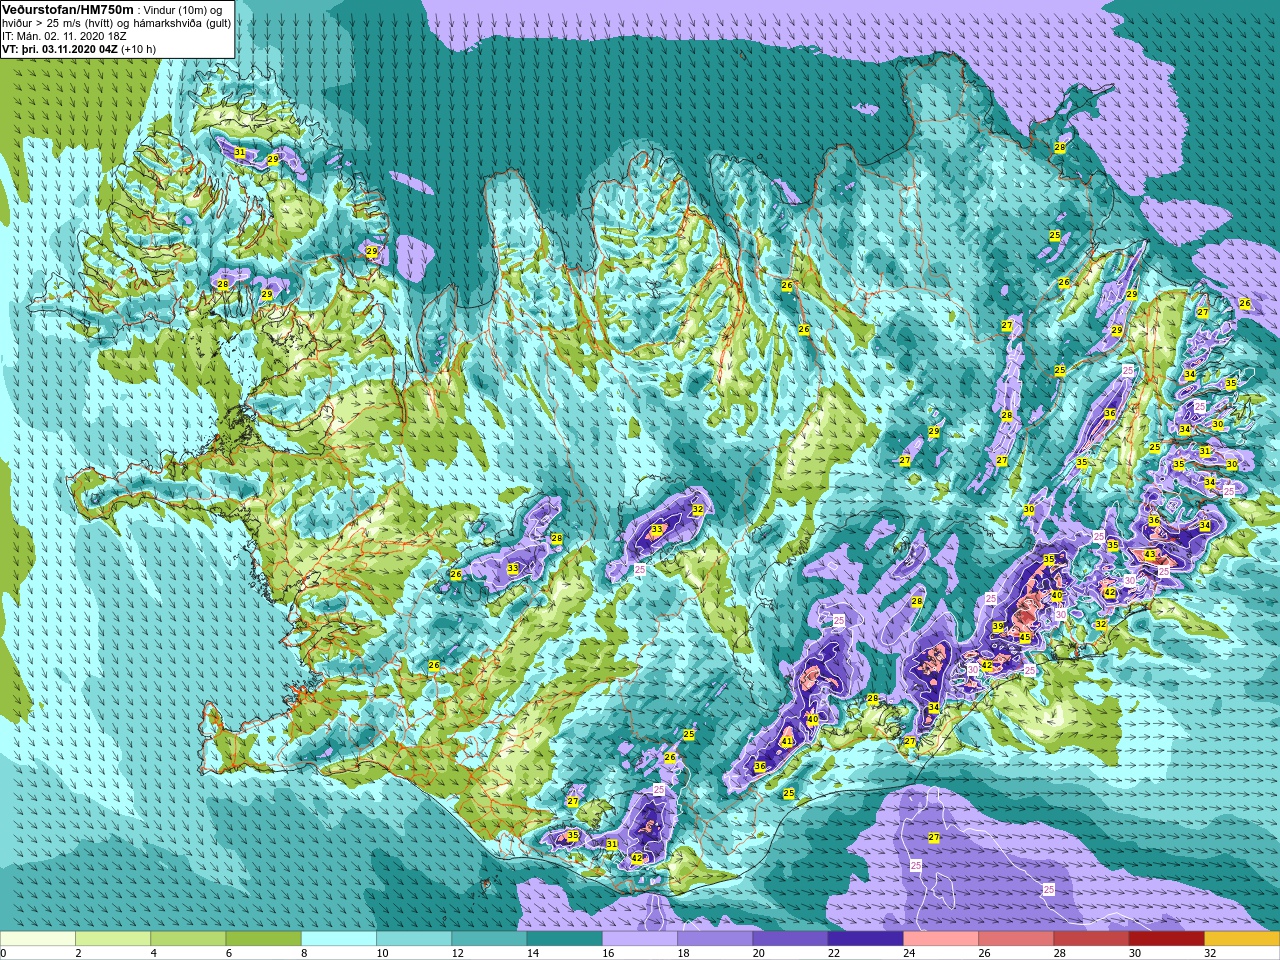This screenshot has height=960, width=1280.
Task: Click the legend tick number 32
Action: [x=1208, y=953]
